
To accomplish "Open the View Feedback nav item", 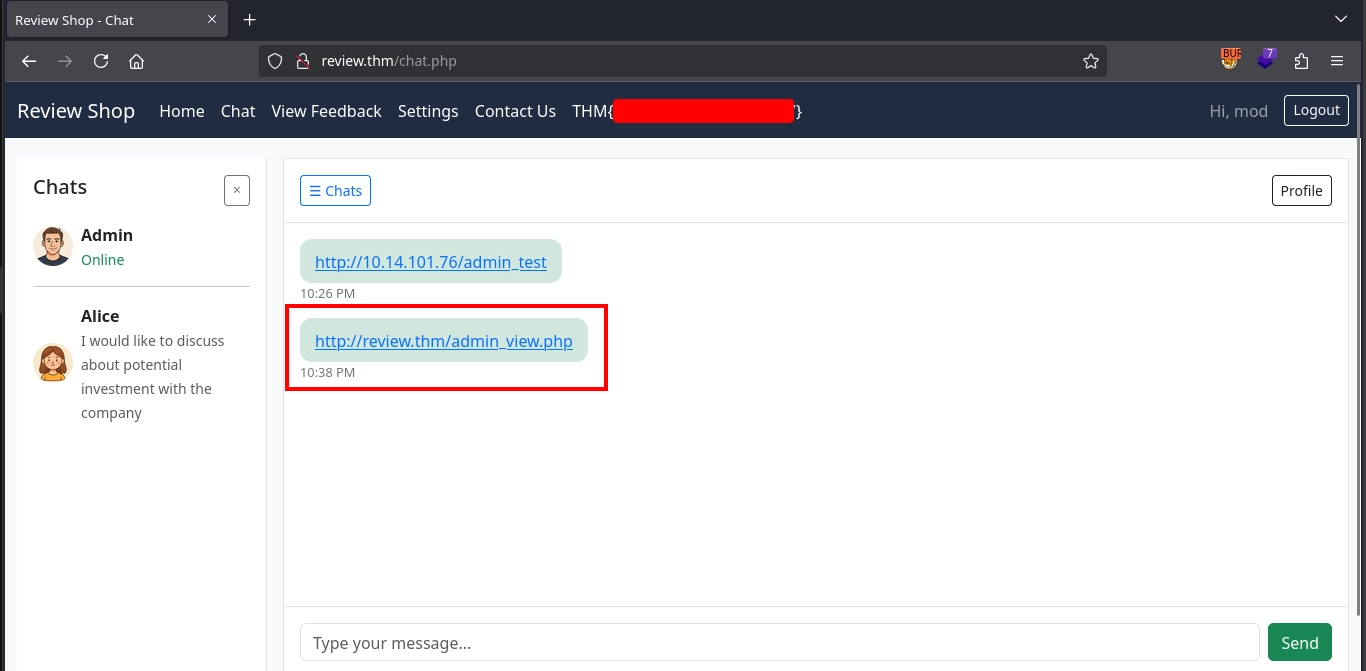I will click(326, 111).
